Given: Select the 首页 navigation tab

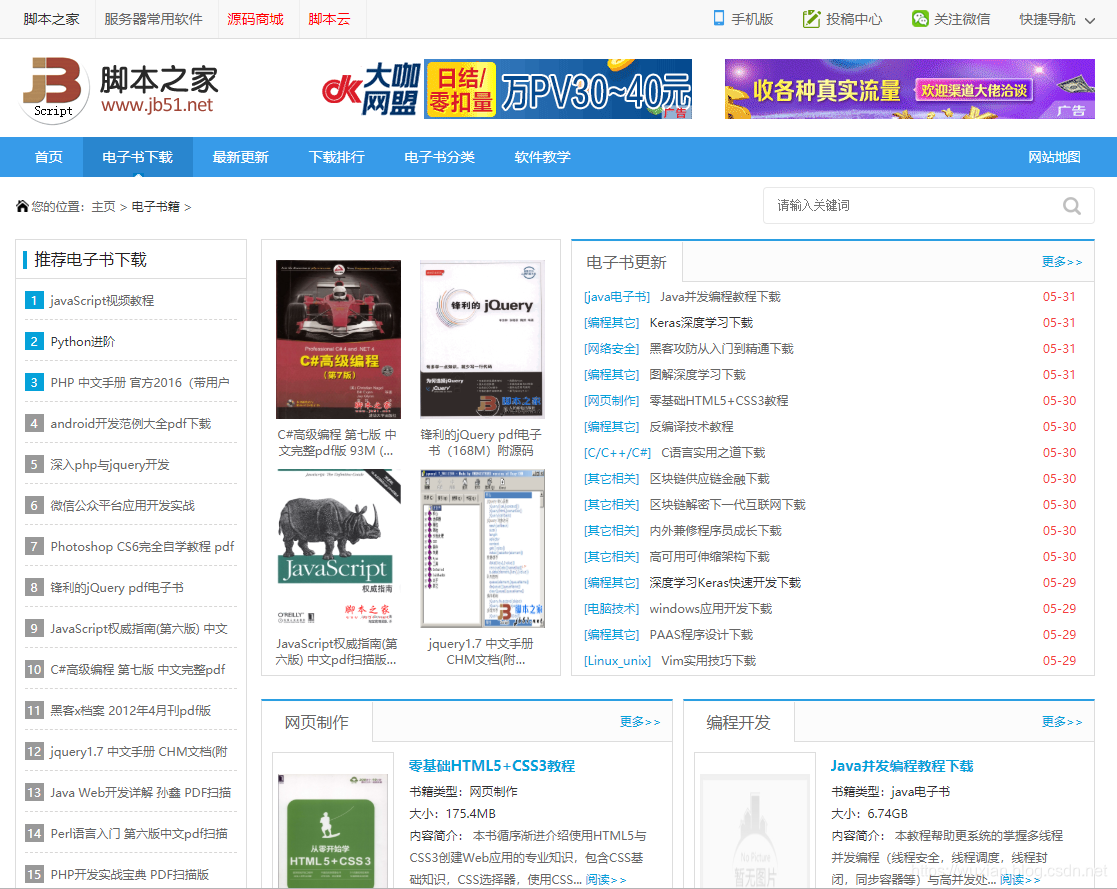Looking at the screenshot, I should (x=48, y=157).
